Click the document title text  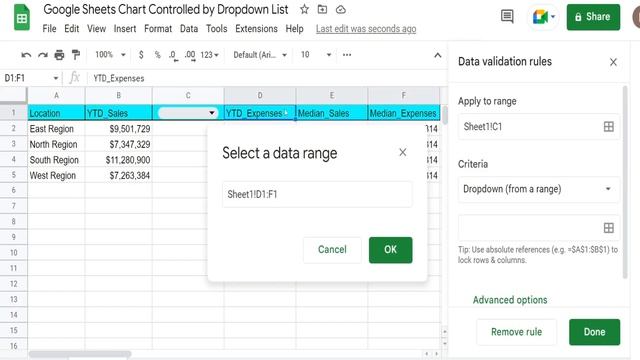[166, 9]
